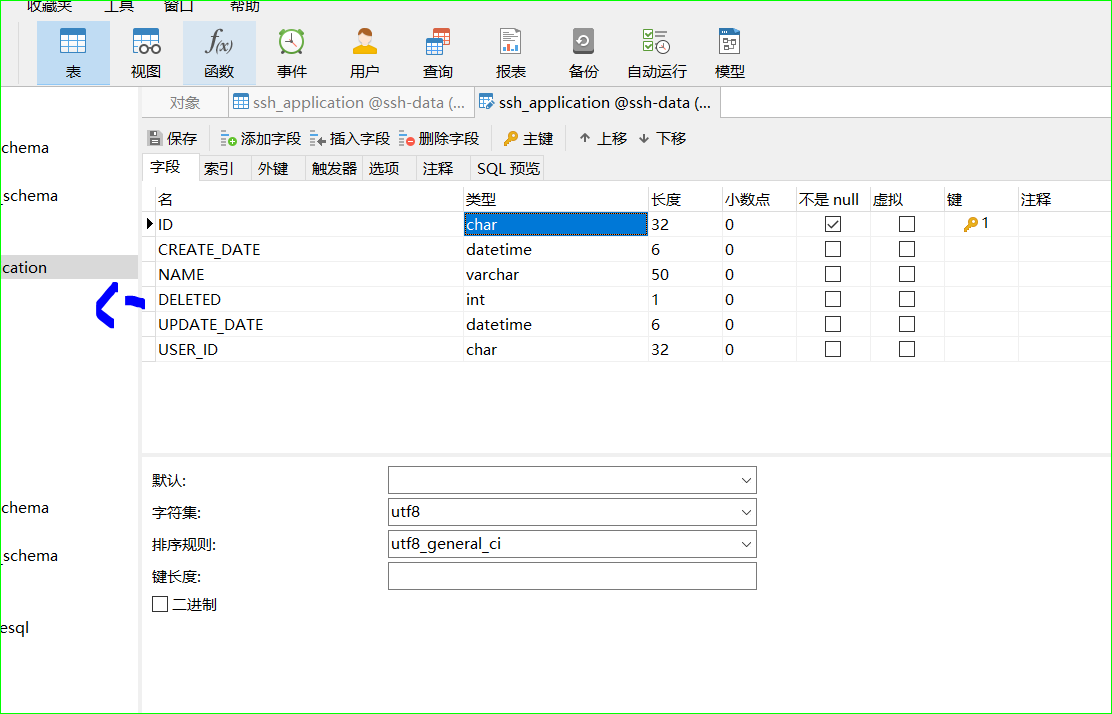Open the 帮助 (Help) menu
This screenshot has height=714, width=1112.
245,6
